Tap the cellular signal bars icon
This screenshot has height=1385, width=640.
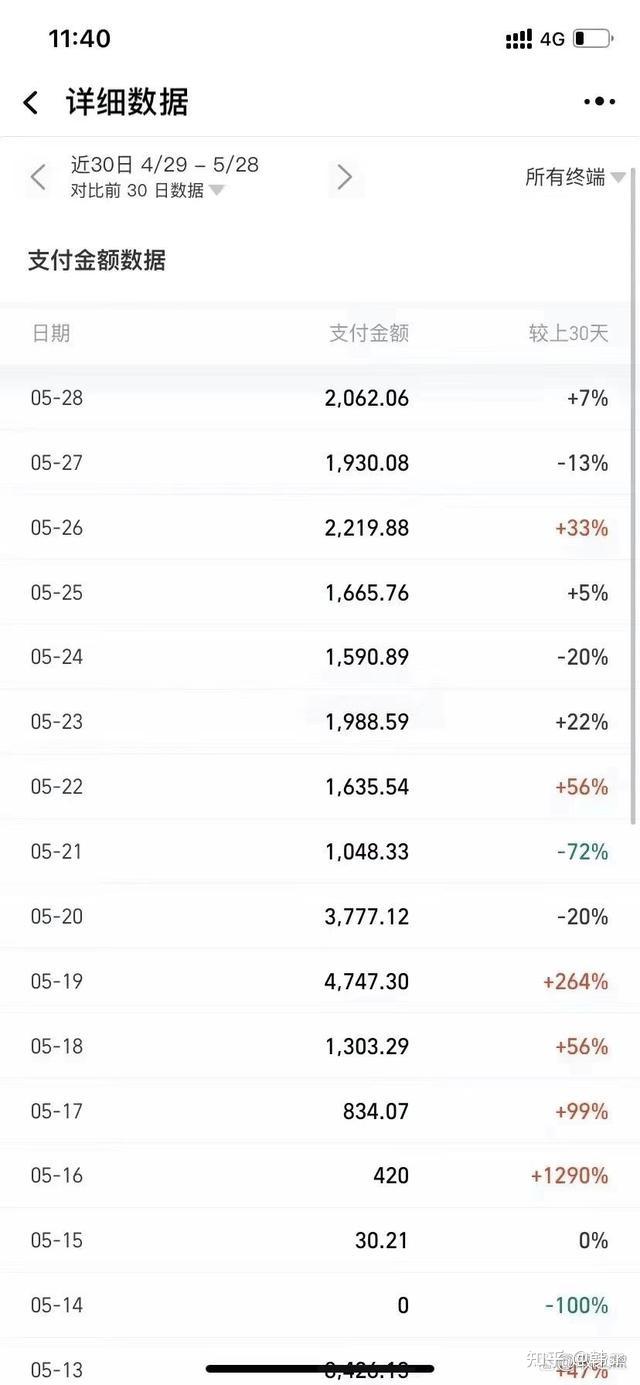(x=519, y=39)
